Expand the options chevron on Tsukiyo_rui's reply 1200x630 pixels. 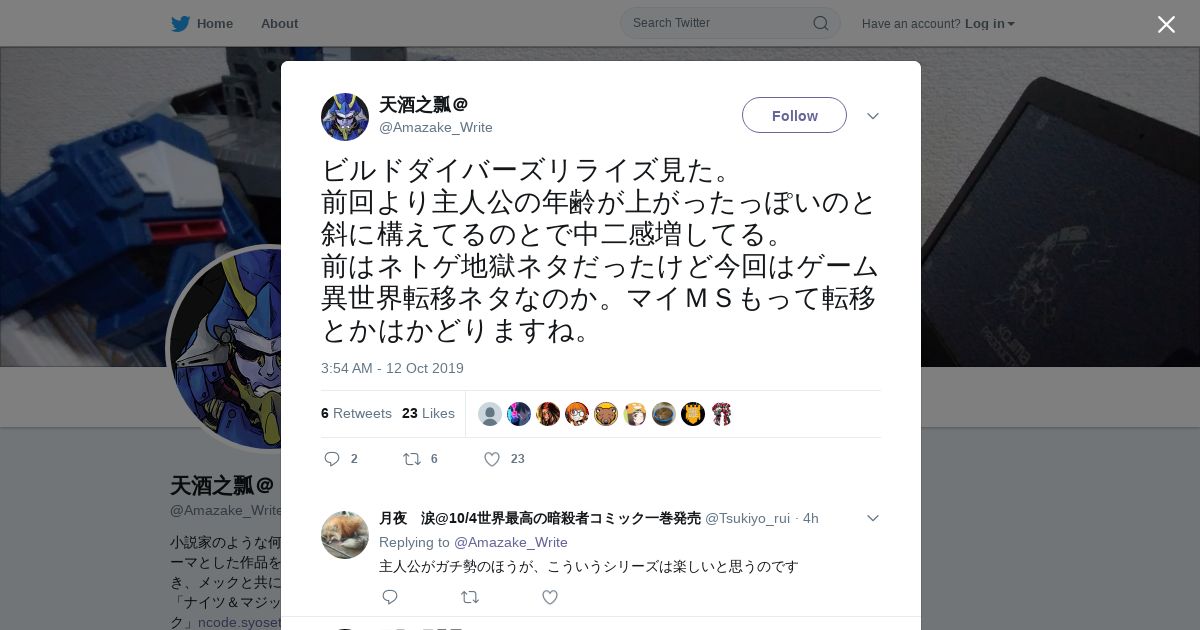click(872, 518)
